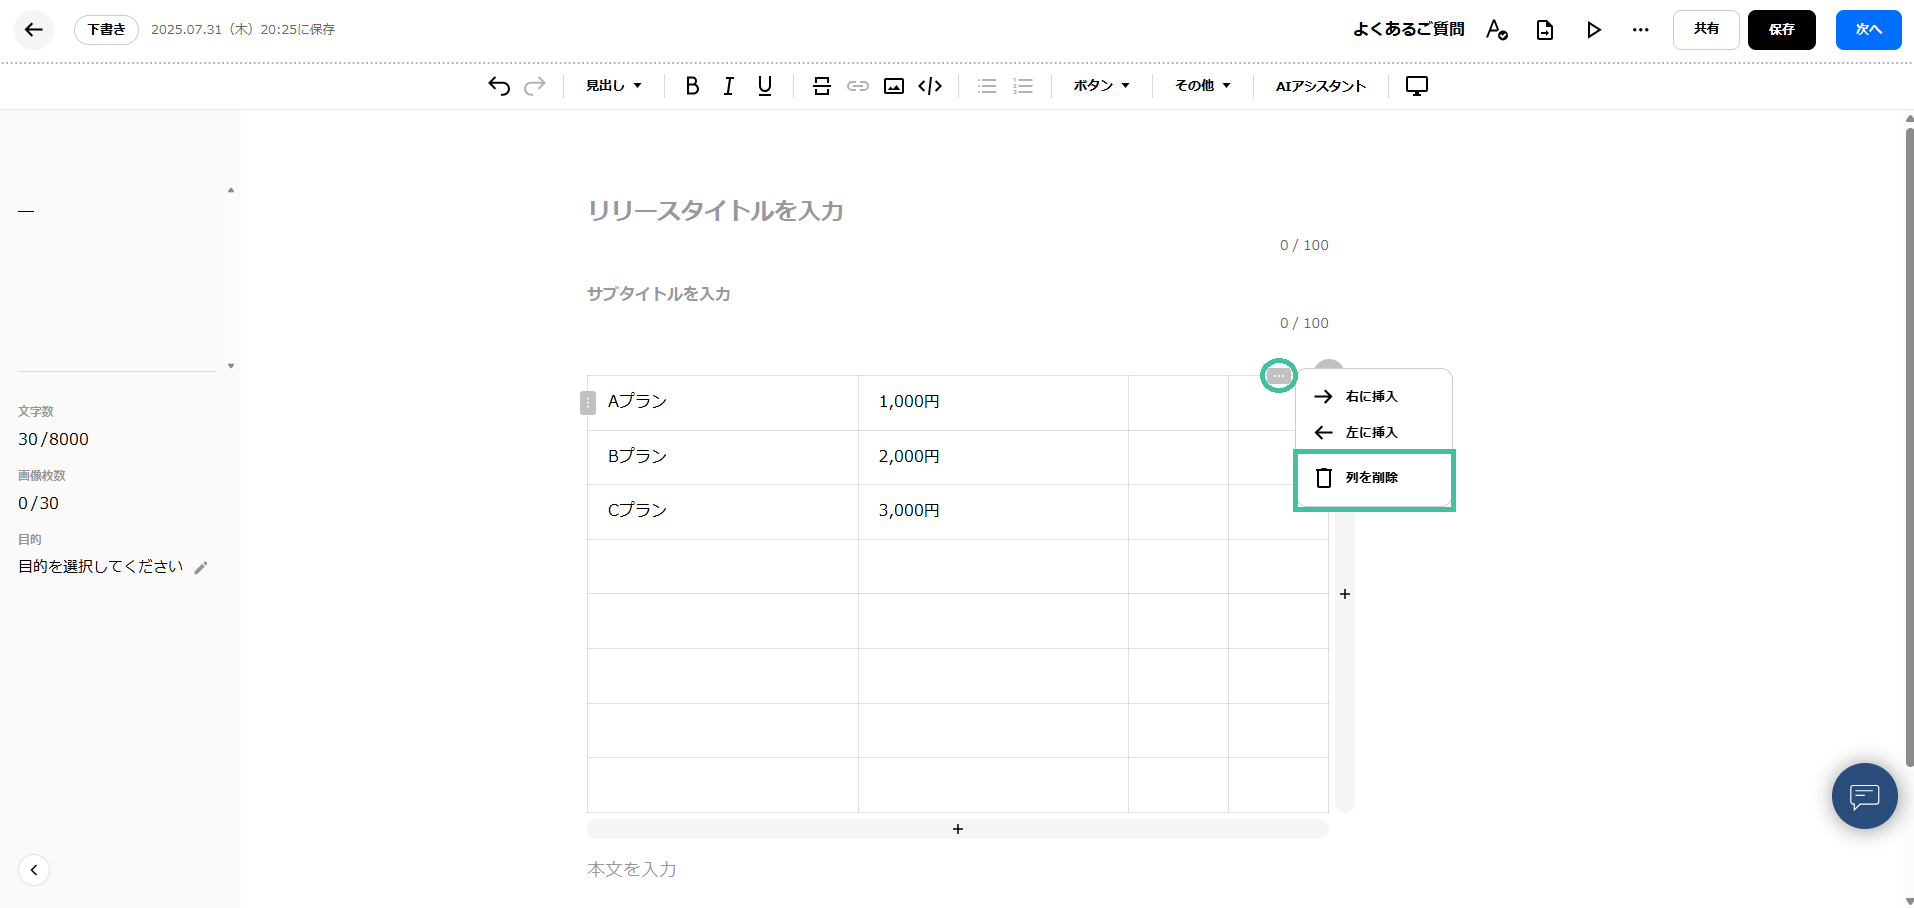
Task: Insert a hyperlink using the link icon
Action: coord(857,86)
